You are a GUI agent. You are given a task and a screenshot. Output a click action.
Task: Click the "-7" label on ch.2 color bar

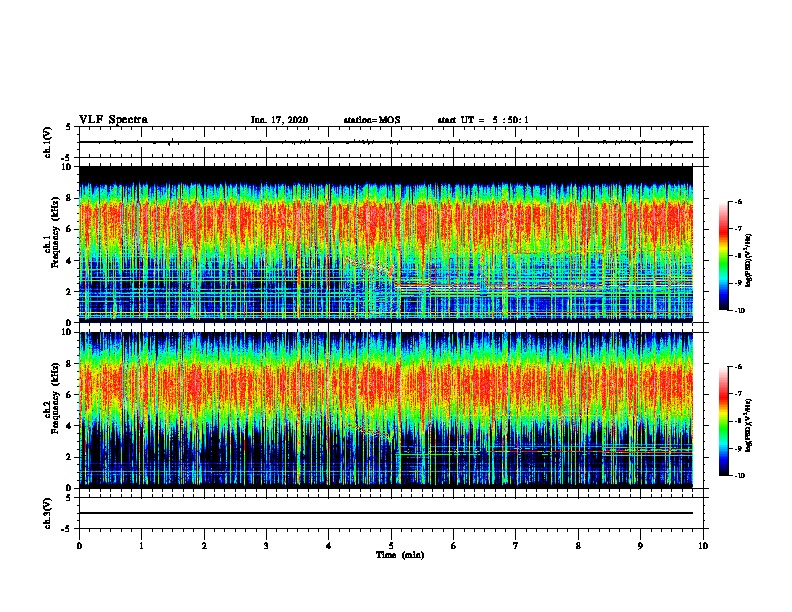click(738, 394)
